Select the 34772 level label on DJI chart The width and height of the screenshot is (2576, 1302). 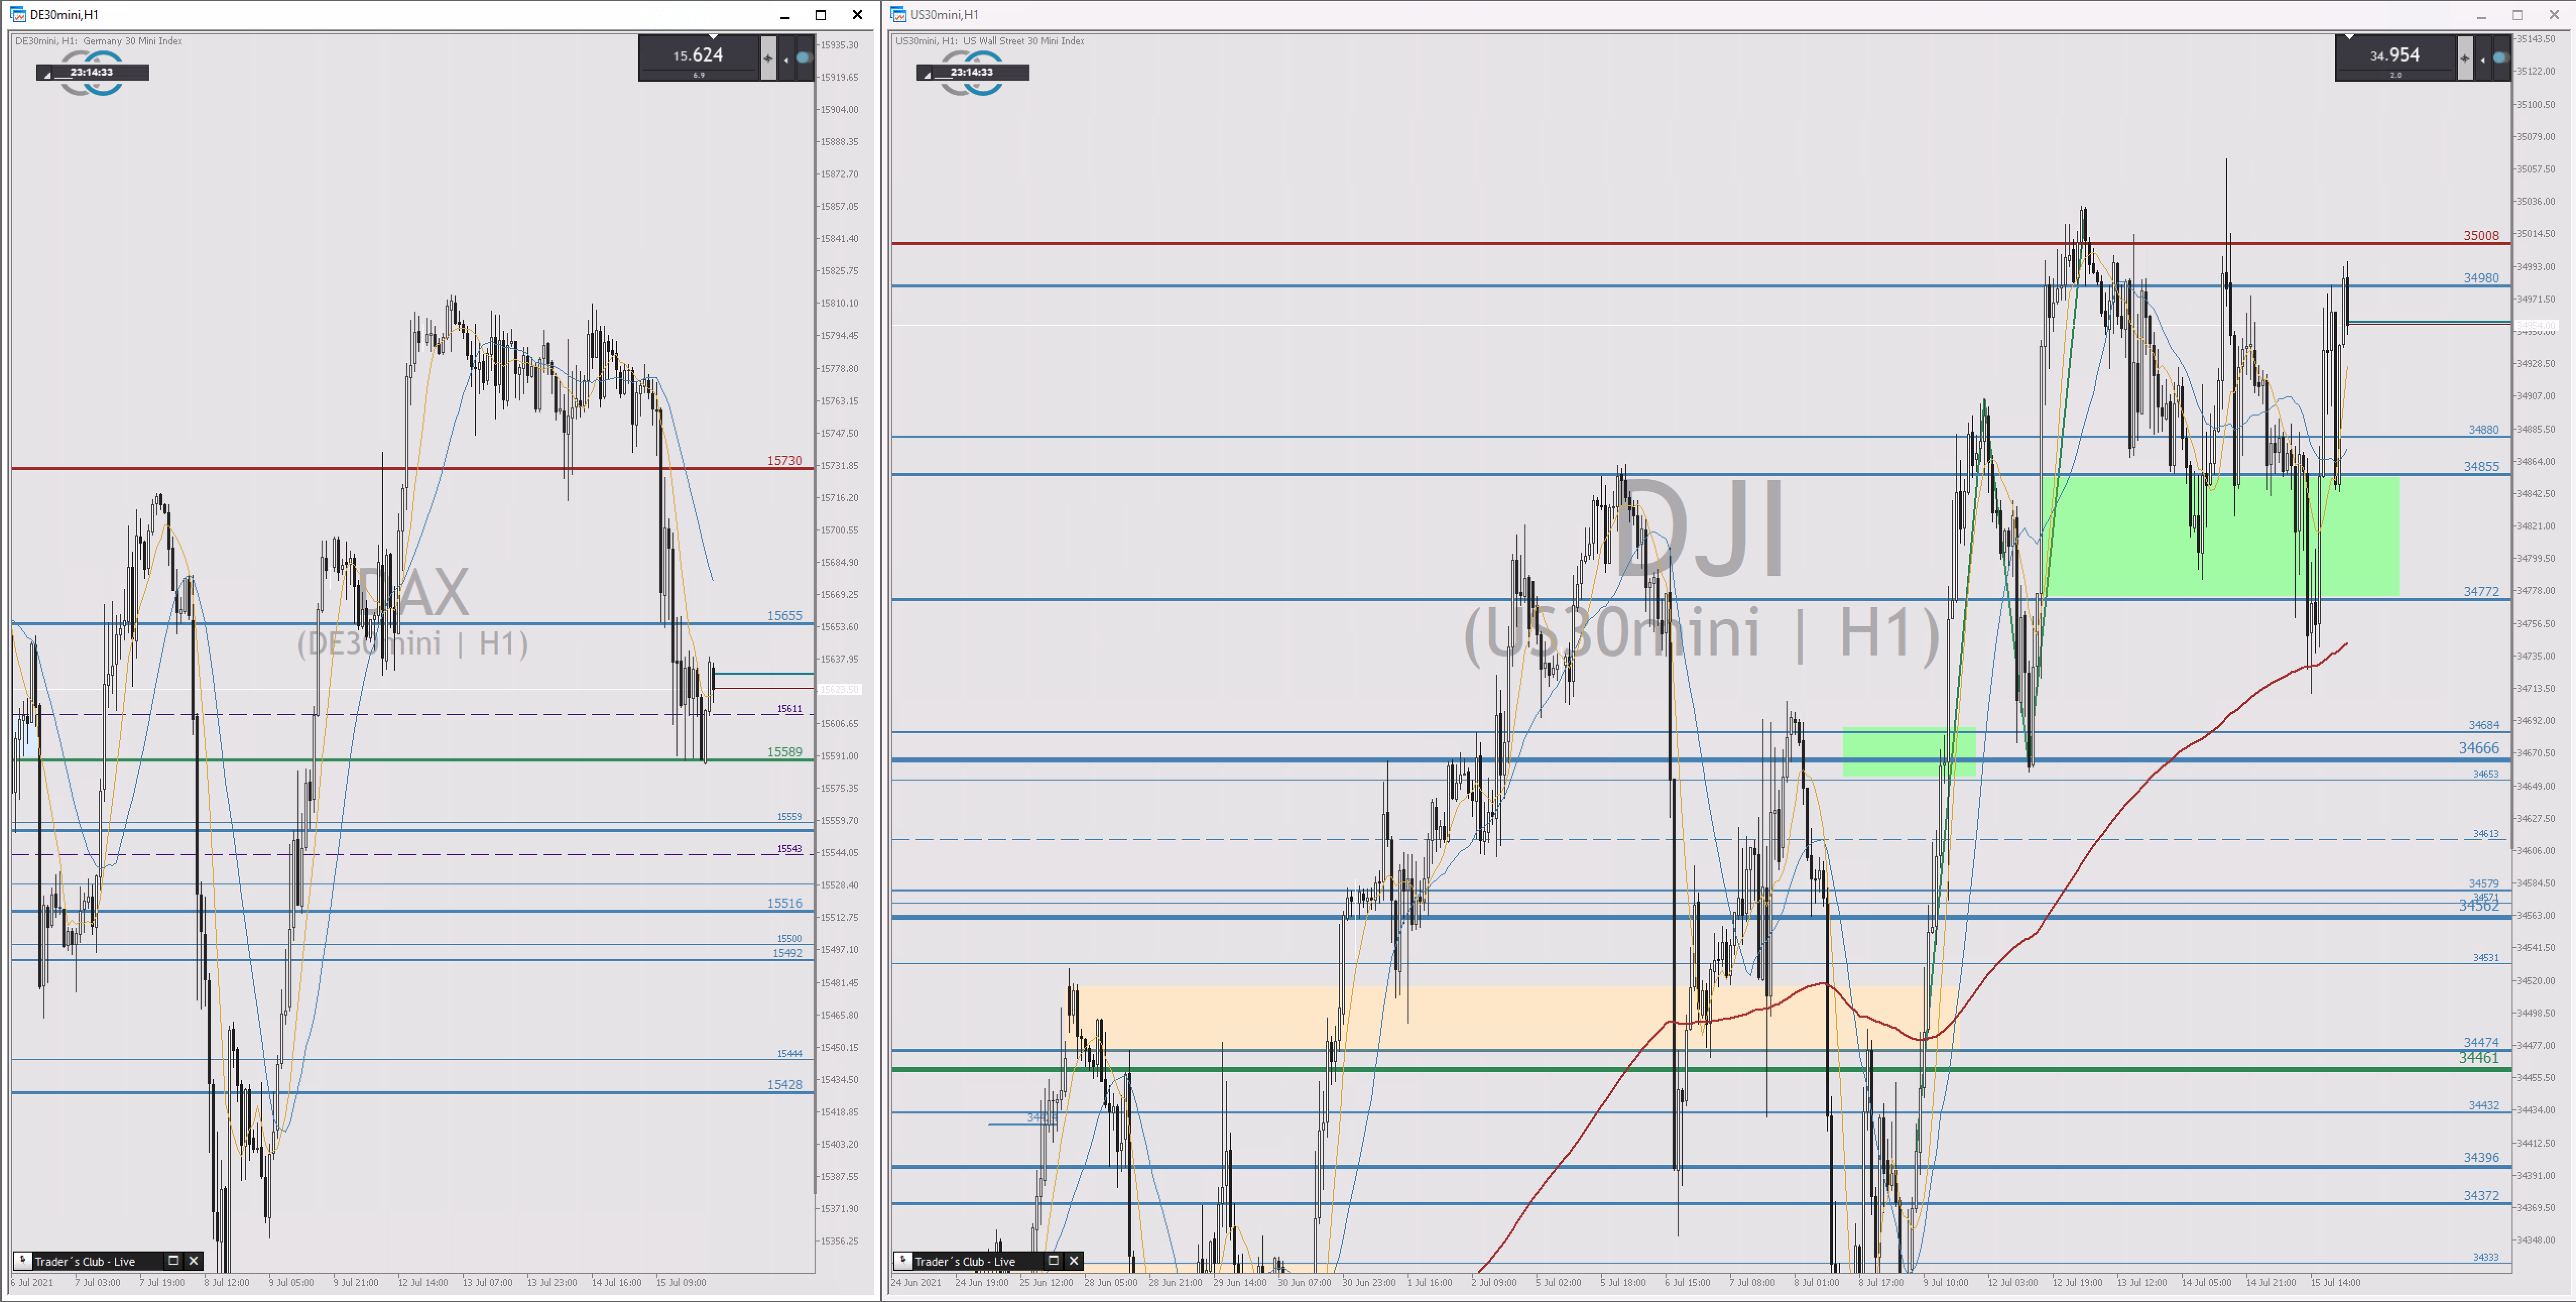coord(2480,591)
